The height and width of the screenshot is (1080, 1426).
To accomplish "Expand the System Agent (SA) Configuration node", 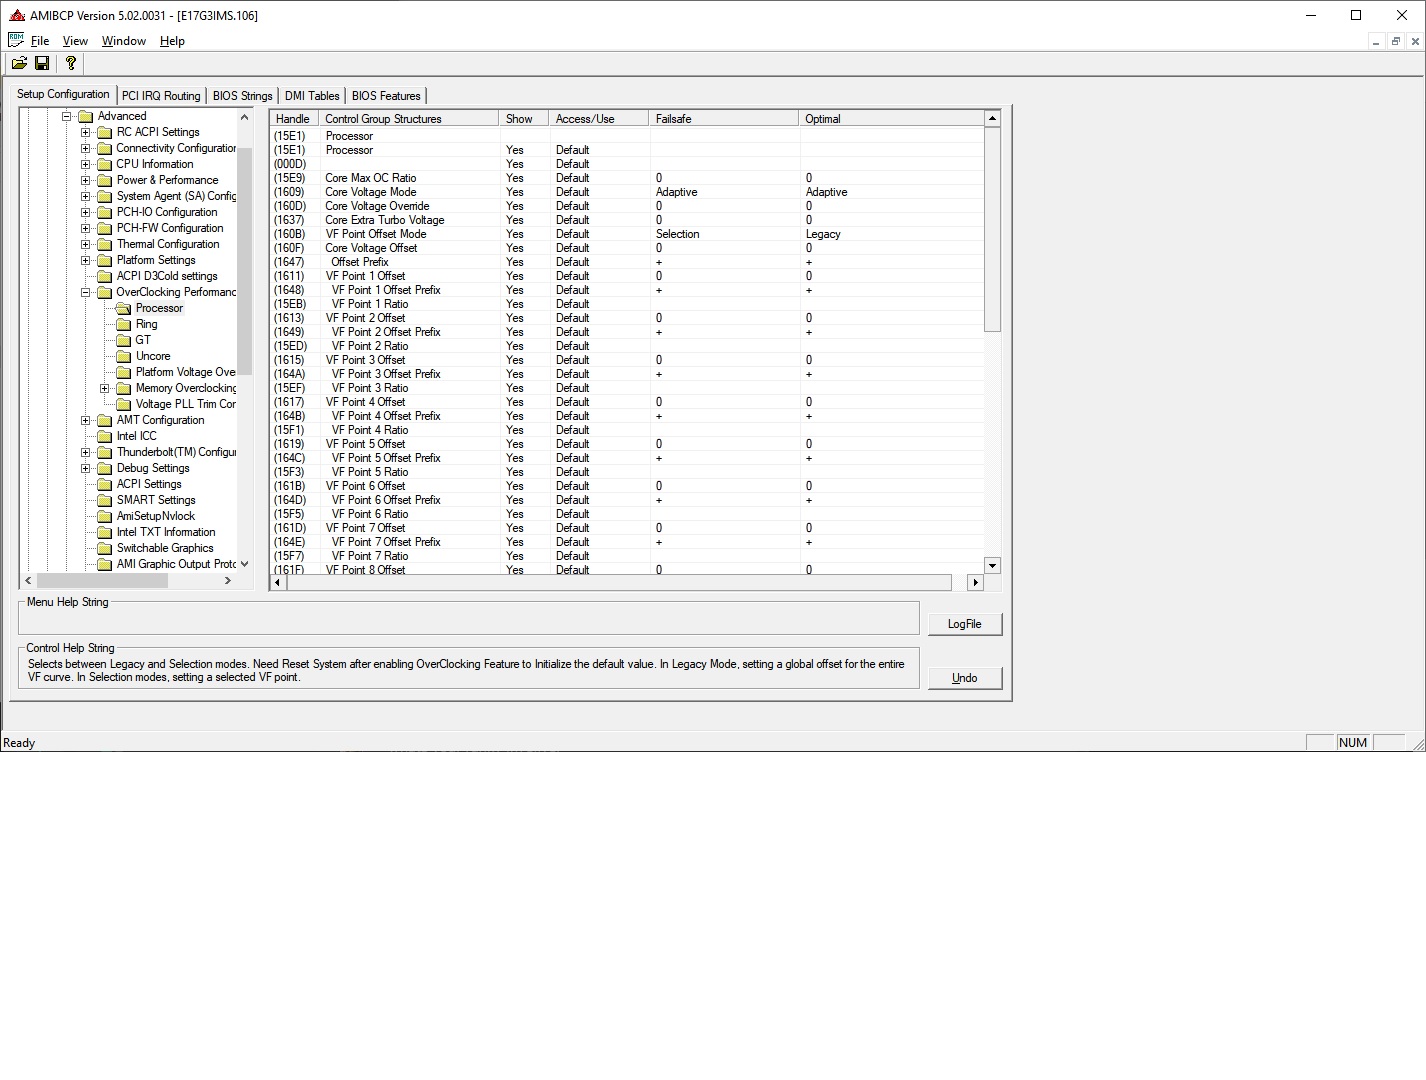I will pyautogui.click(x=86, y=196).
